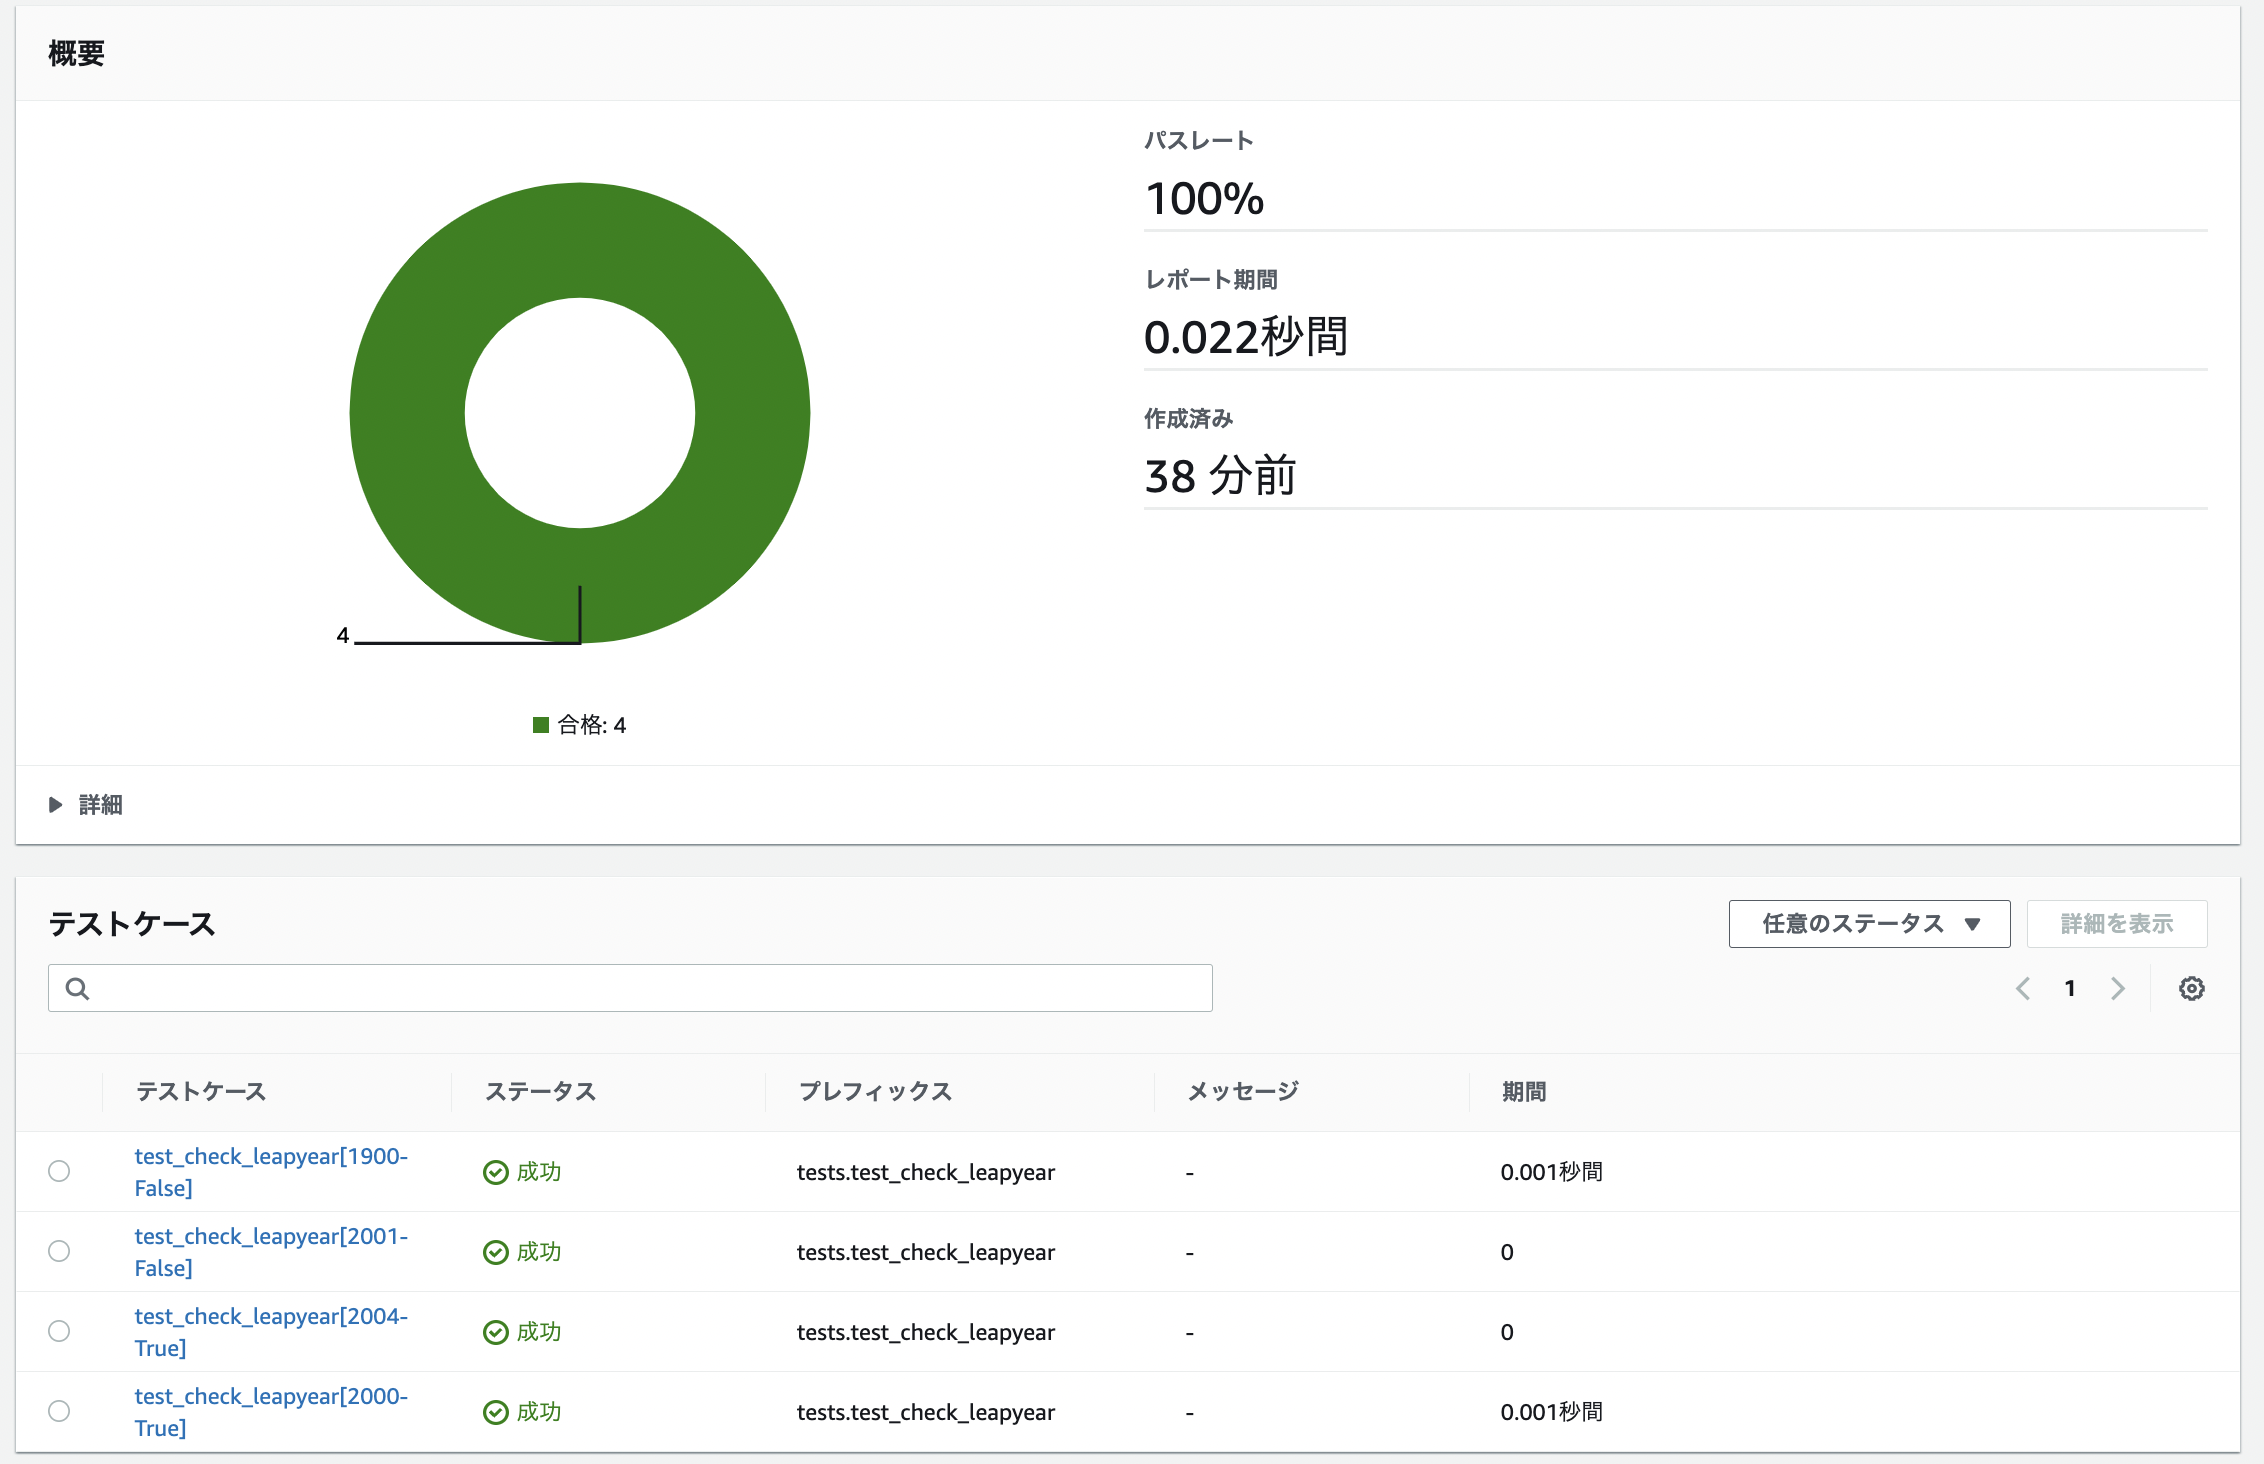Expand the 詳細 section triangle

(x=56, y=805)
